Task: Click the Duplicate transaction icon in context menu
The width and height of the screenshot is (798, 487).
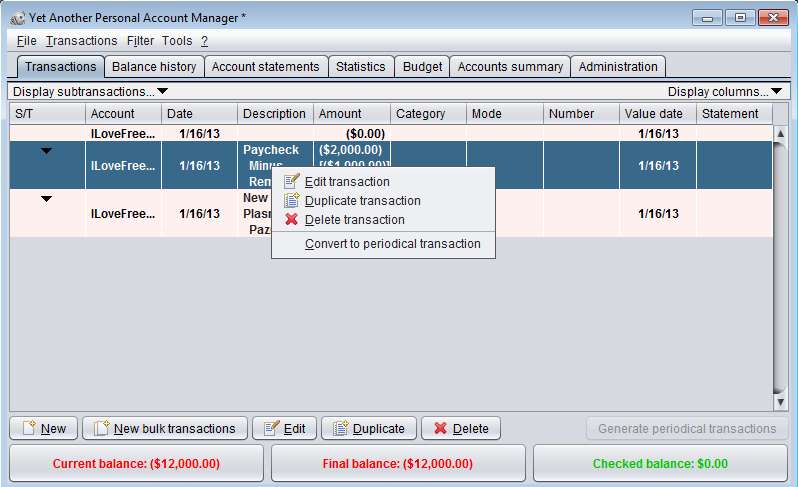Action: (292, 200)
